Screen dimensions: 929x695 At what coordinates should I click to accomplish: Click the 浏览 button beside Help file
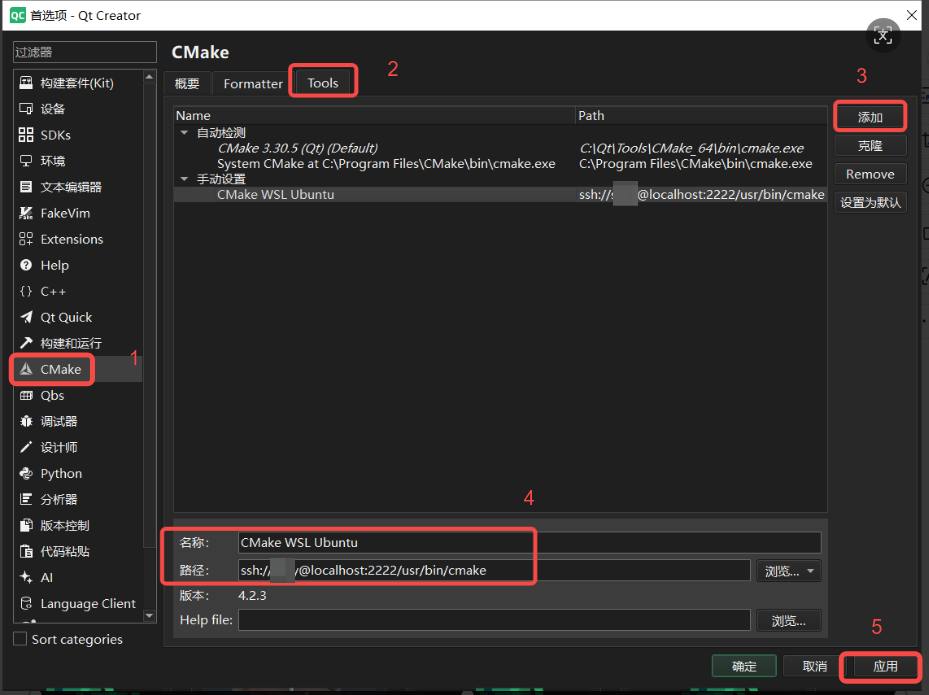(x=789, y=621)
